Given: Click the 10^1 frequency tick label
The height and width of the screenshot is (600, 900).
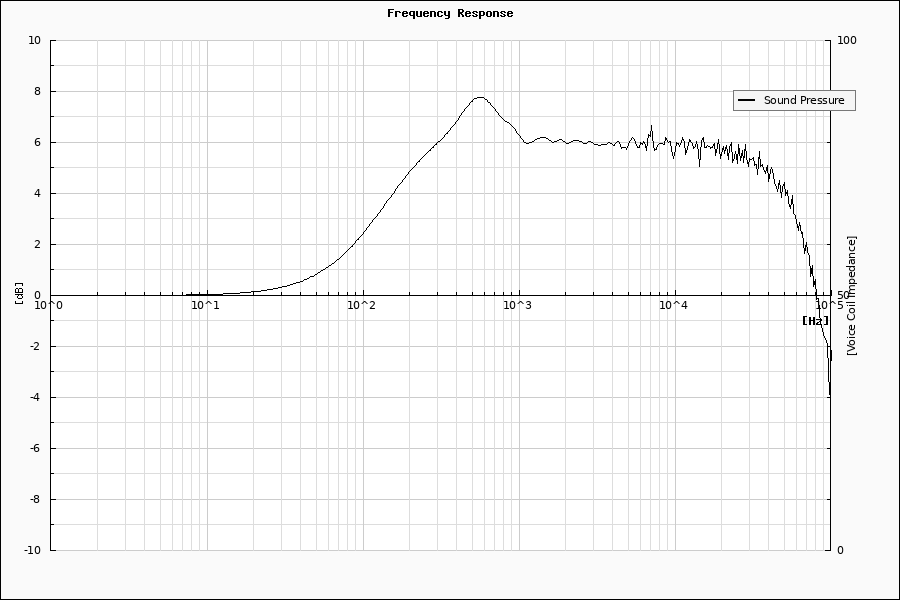Looking at the screenshot, I should (205, 306).
